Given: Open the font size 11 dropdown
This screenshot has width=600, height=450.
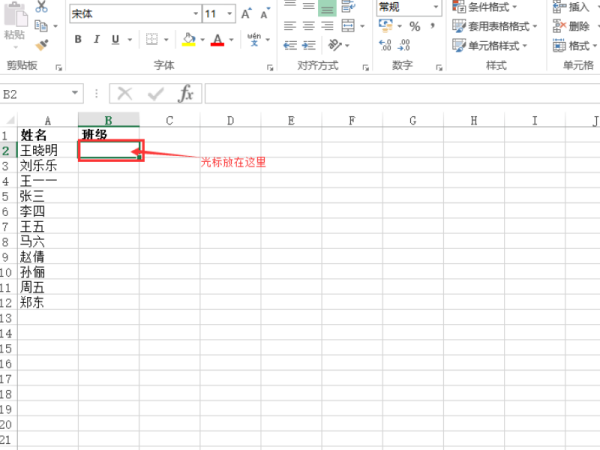Looking at the screenshot, I should tap(230, 14).
